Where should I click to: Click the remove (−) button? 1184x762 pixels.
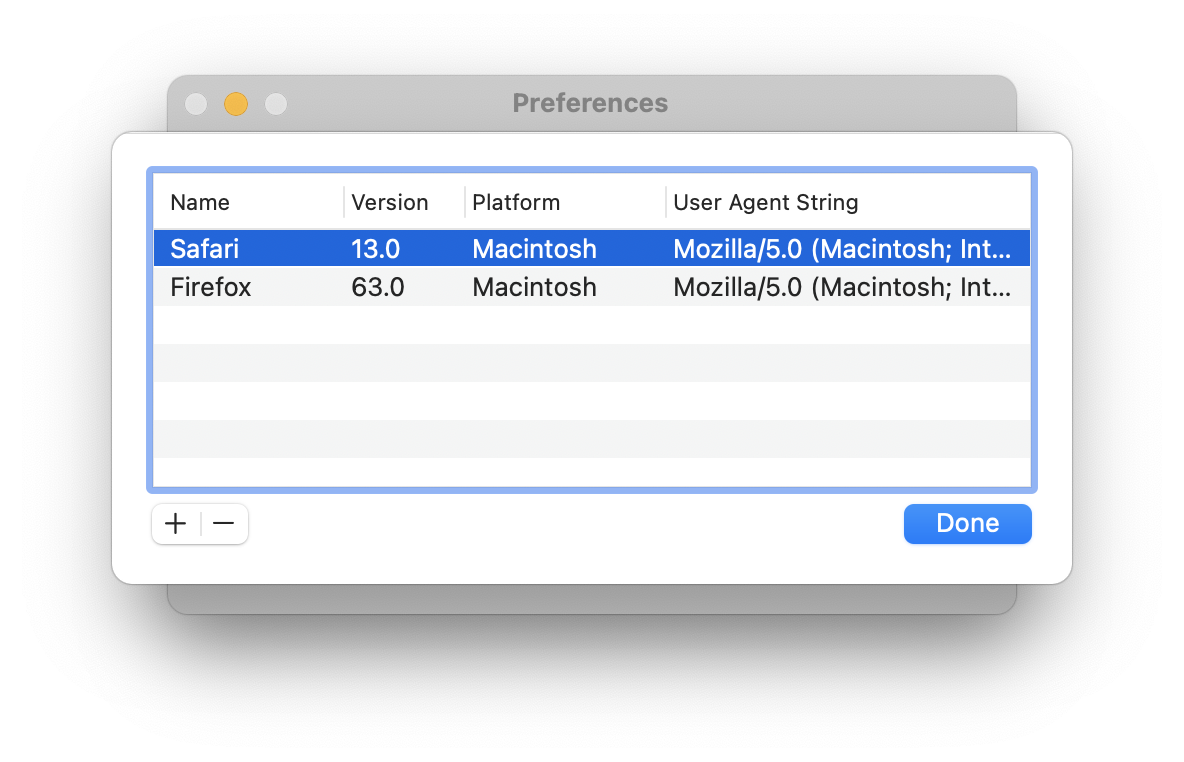point(223,523)
